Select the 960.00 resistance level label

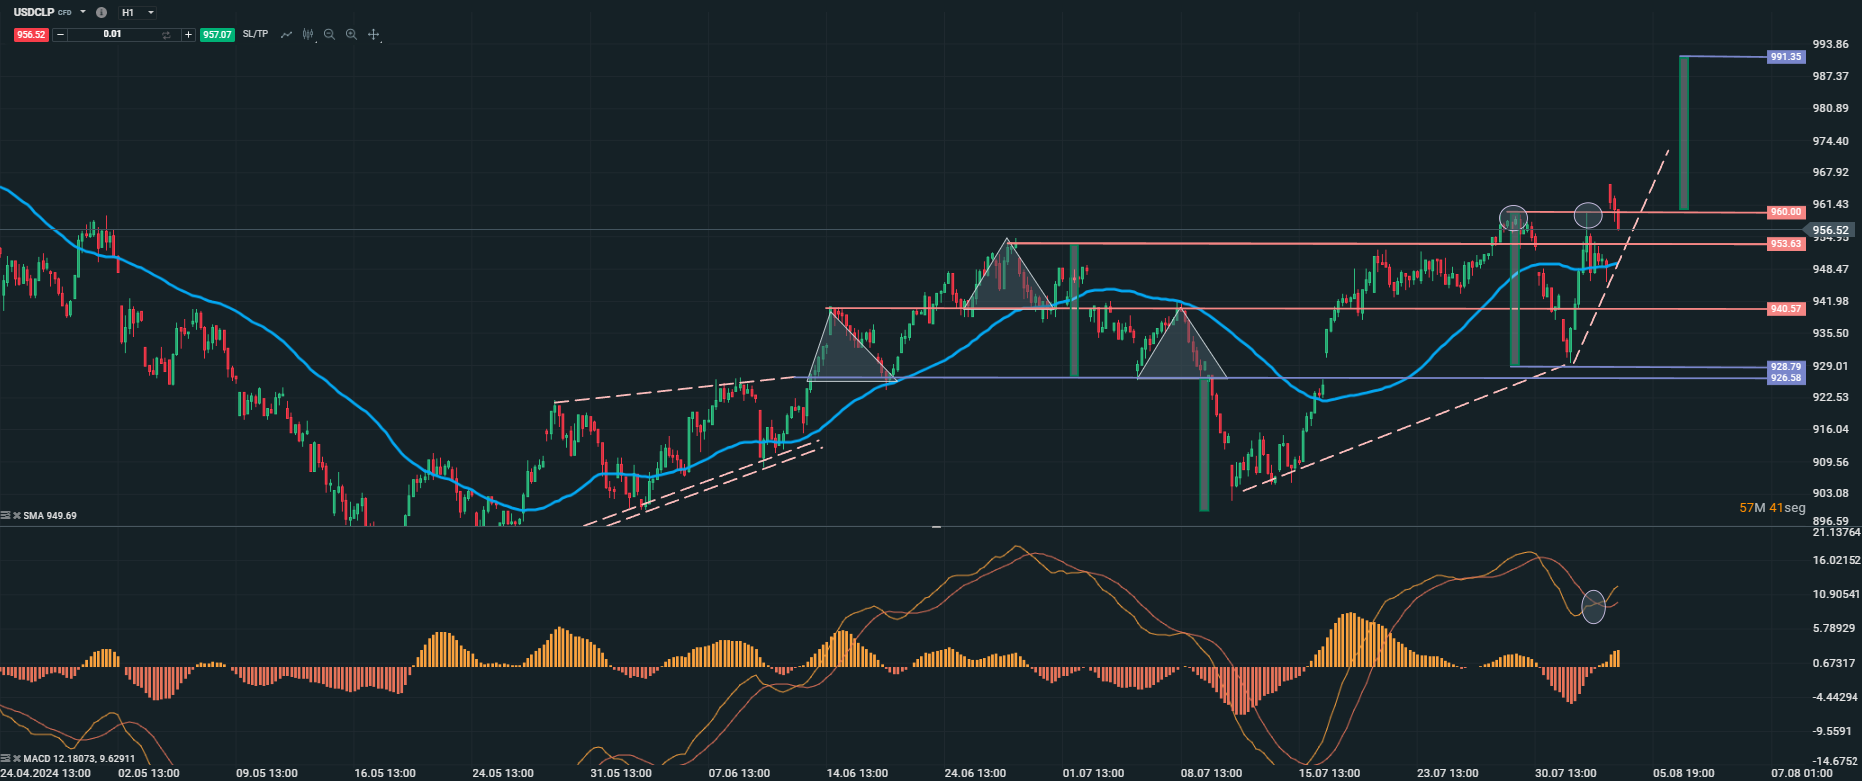coord(1785,212)
